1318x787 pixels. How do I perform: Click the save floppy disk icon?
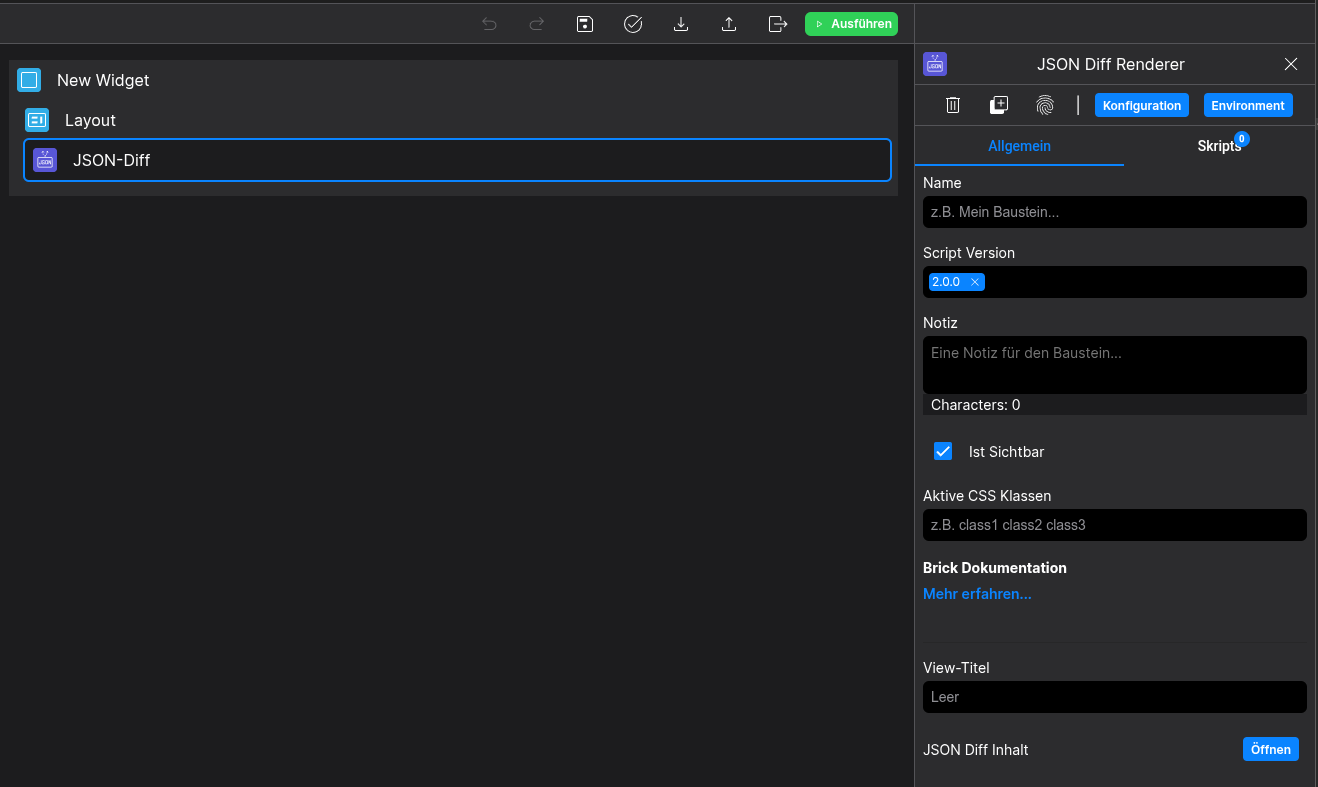click(585, 24)
